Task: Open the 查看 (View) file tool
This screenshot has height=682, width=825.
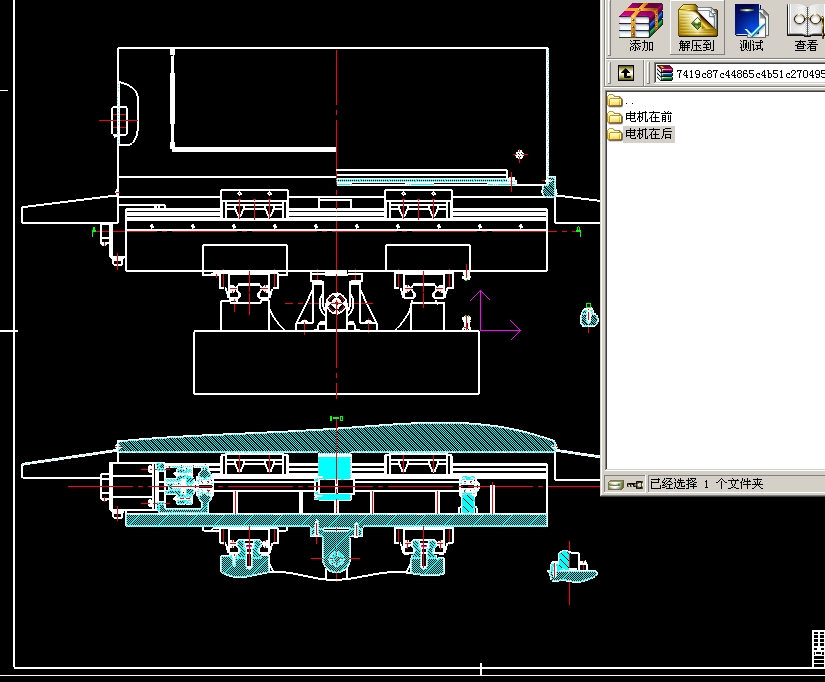Action: click(805, 27)
